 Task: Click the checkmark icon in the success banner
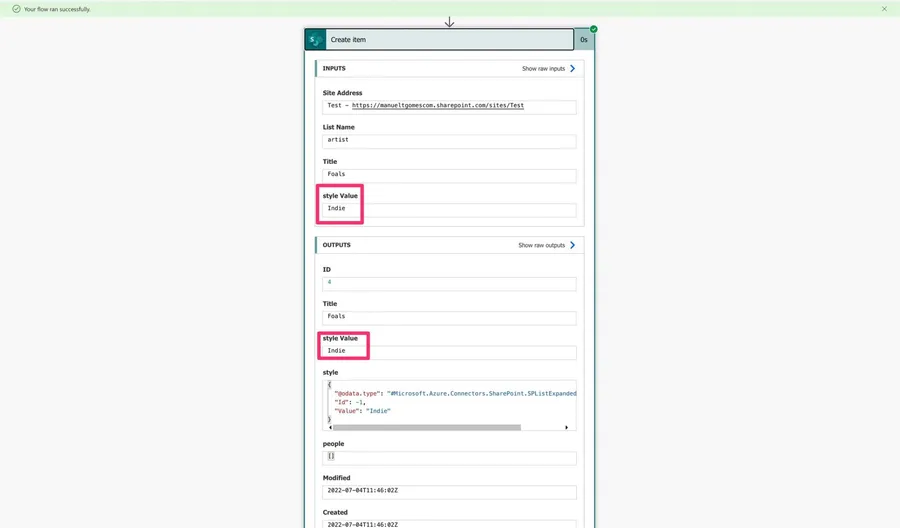[x=16, y=8]
